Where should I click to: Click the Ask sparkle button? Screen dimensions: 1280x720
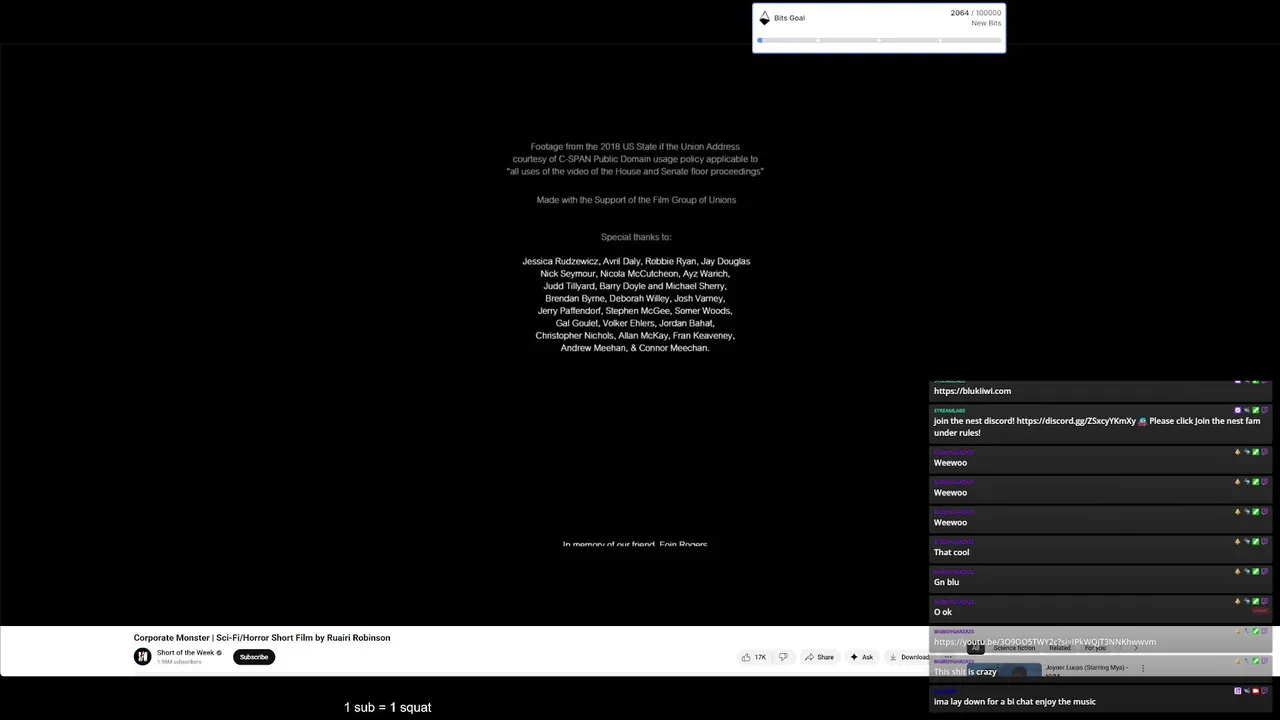862,657
